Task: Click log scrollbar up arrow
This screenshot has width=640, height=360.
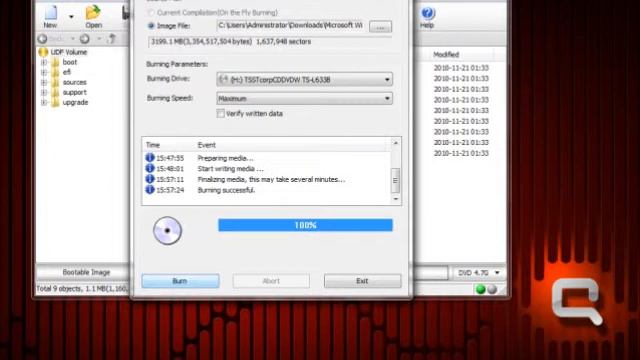Action: [396, 143]
